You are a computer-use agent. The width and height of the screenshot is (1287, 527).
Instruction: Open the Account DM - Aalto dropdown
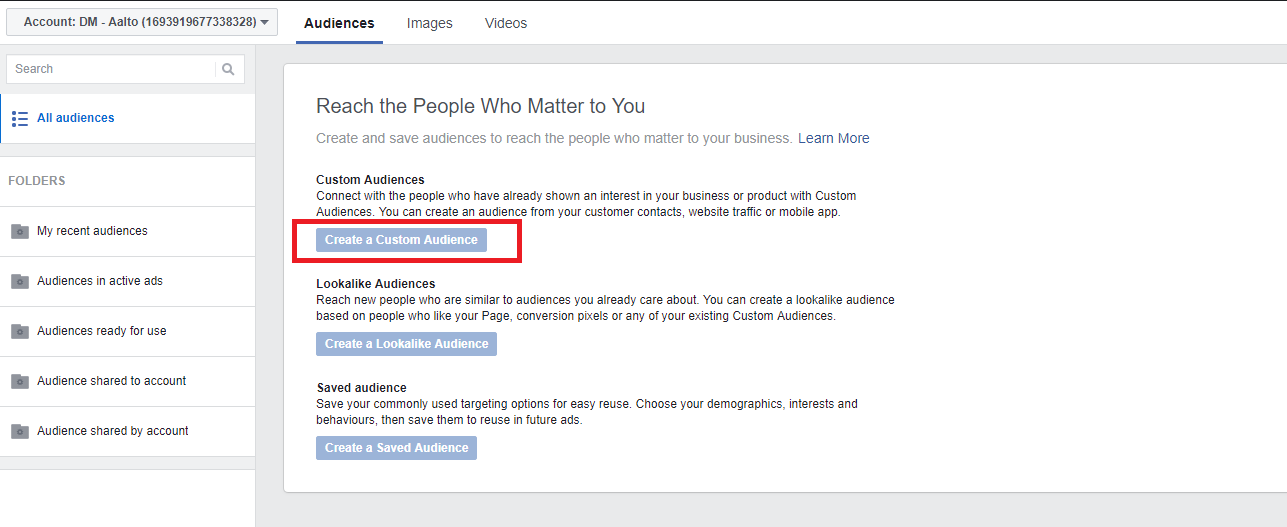tap(142, 22)
